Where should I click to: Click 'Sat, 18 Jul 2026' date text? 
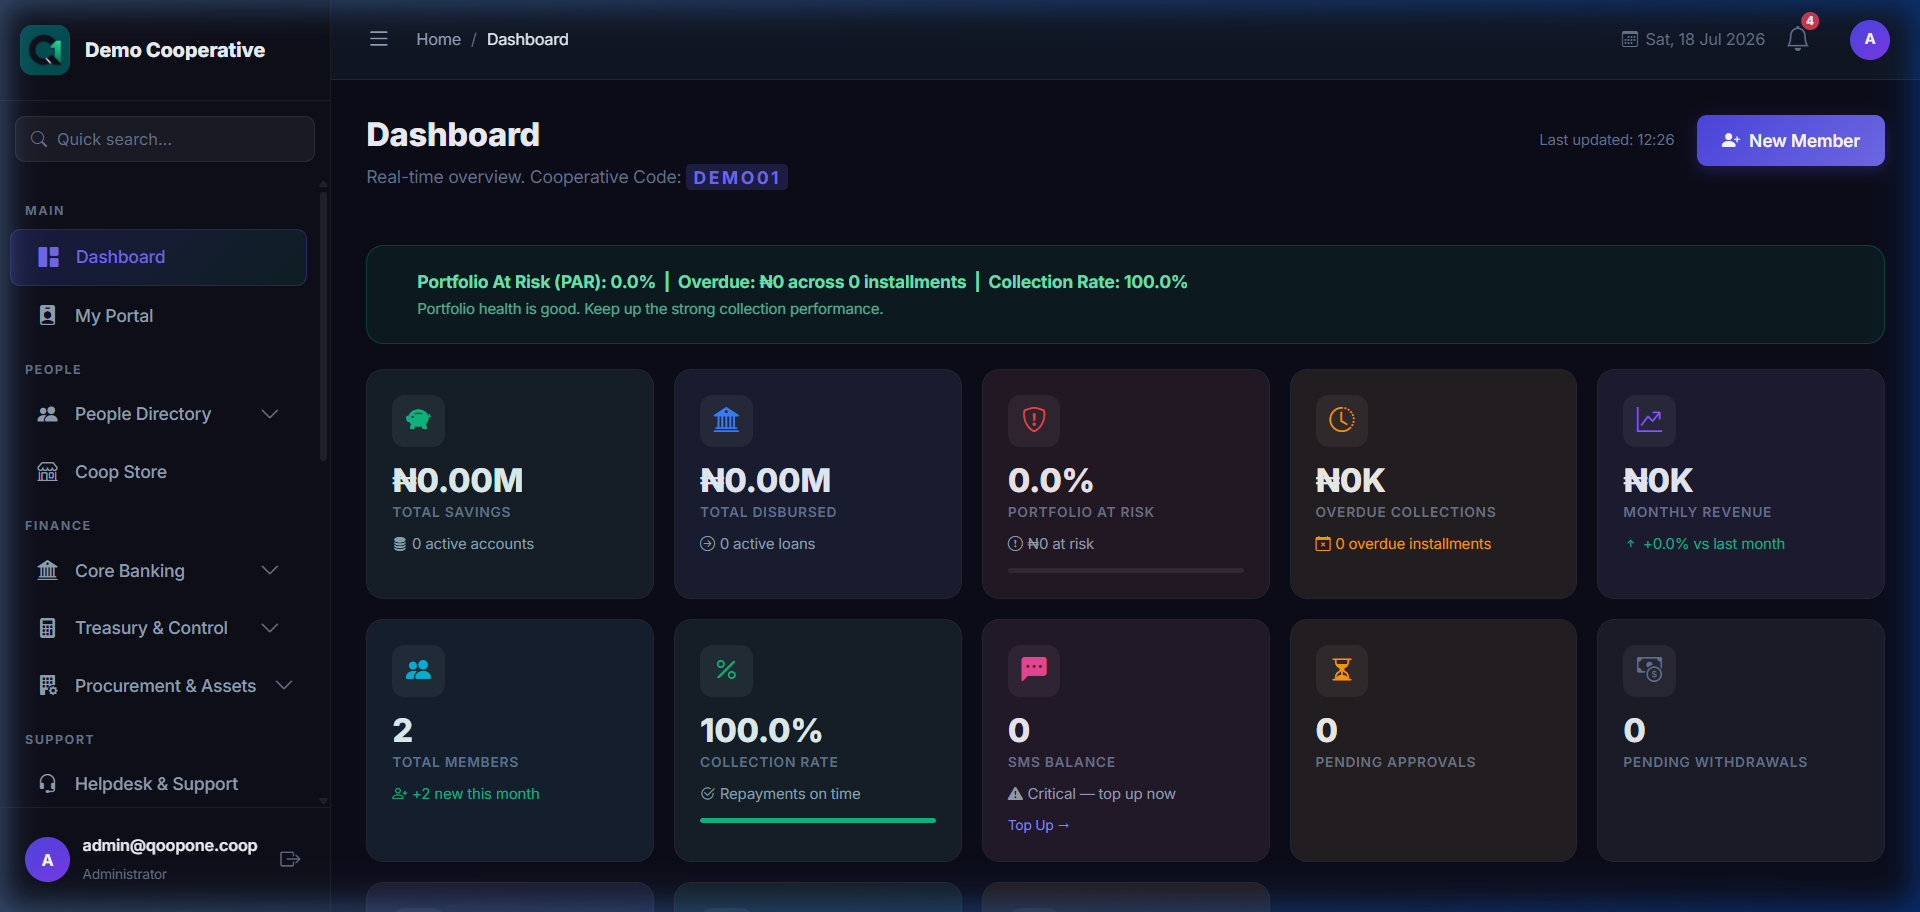[1705, 39]
